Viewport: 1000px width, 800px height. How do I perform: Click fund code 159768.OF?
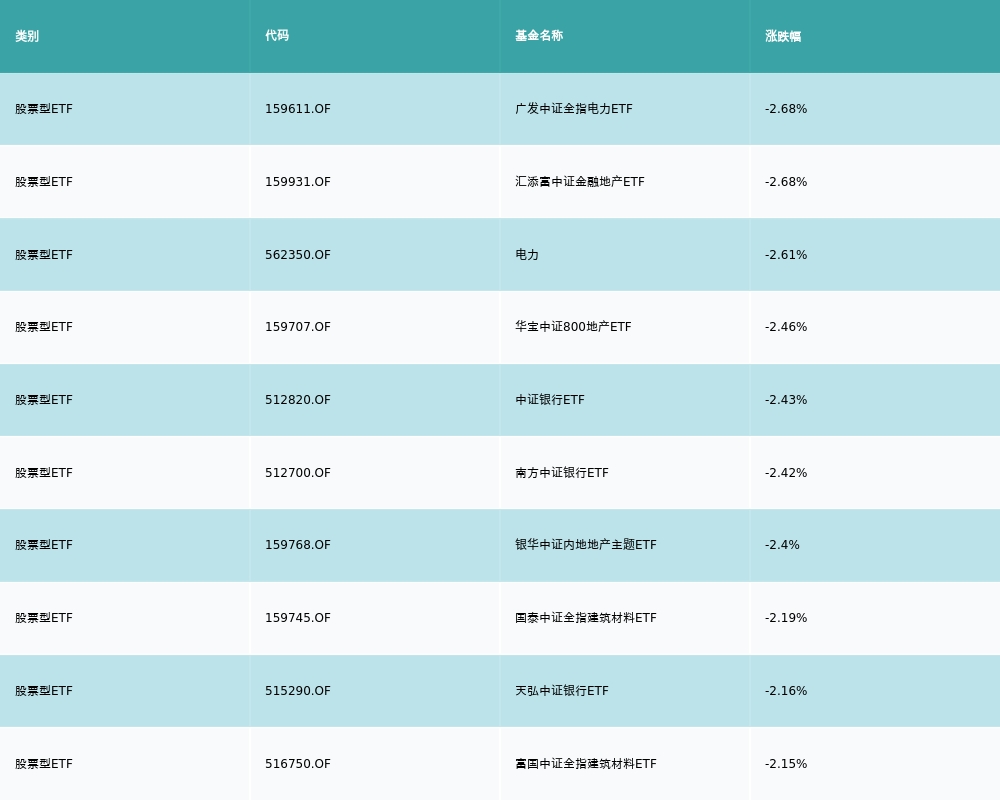(x=297, y=545)
